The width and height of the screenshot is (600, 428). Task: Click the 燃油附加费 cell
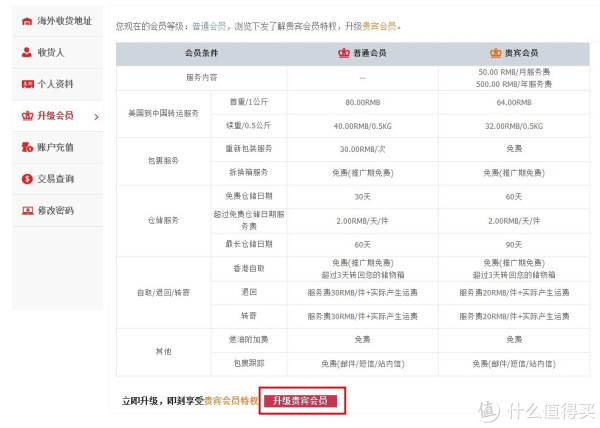(x=249, y=339)
